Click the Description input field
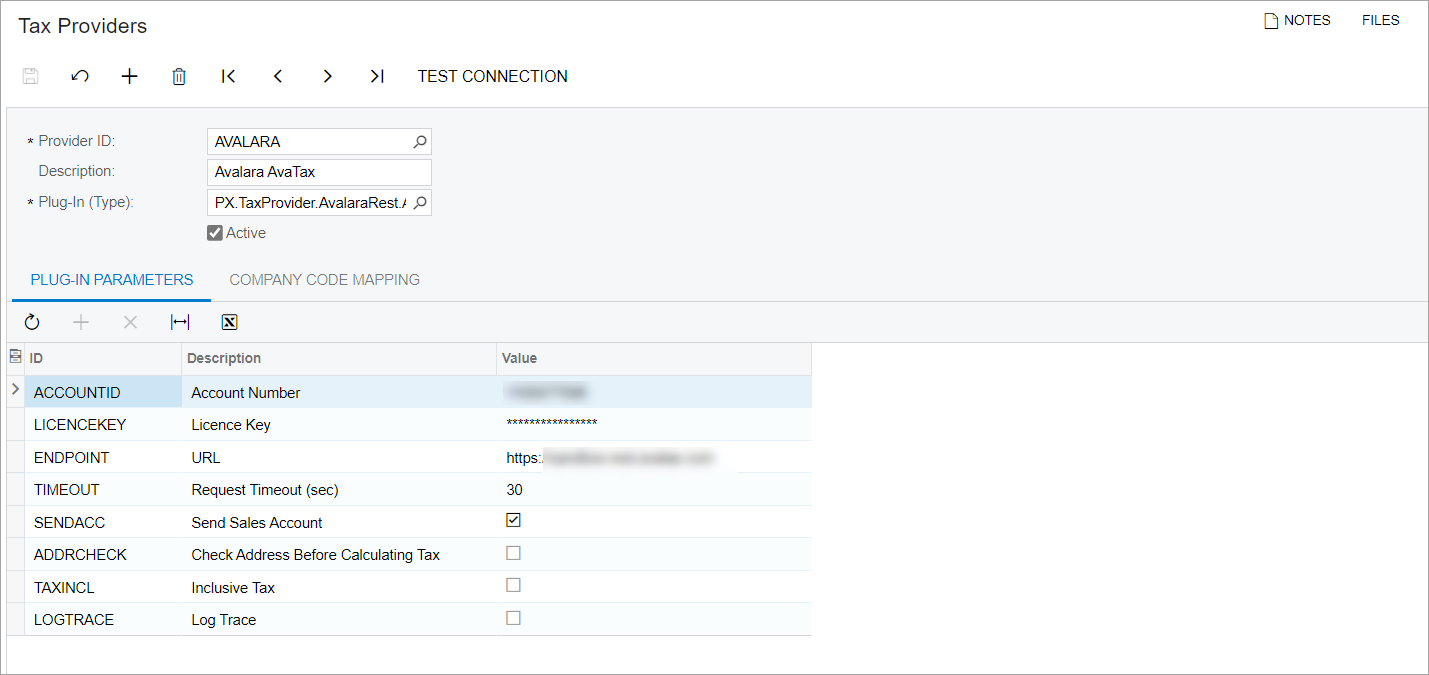 pos(318,172)
